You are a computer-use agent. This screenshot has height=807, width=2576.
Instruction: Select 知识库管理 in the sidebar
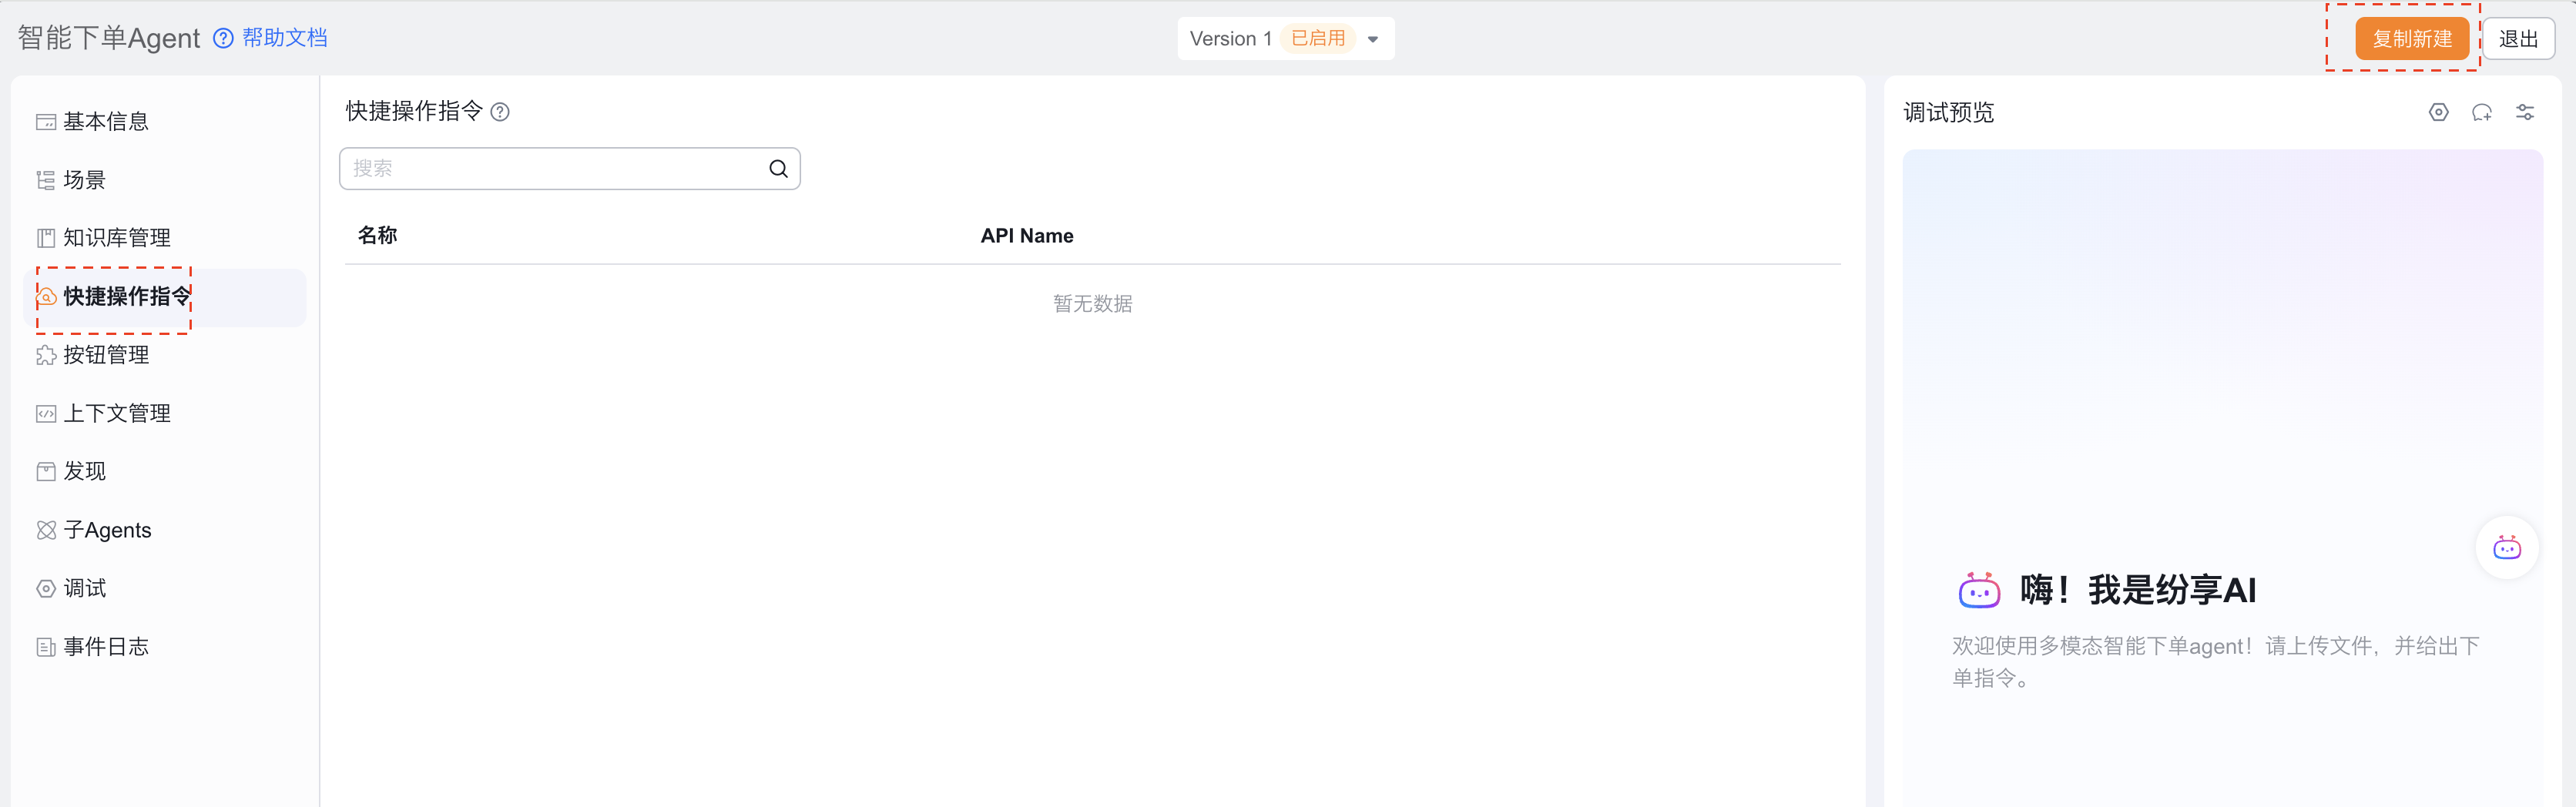point(116,238)
